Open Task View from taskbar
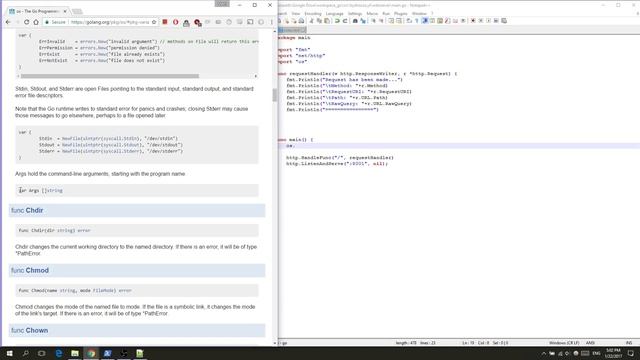Viewport: 640px width, 360px height. pos(42,353)
